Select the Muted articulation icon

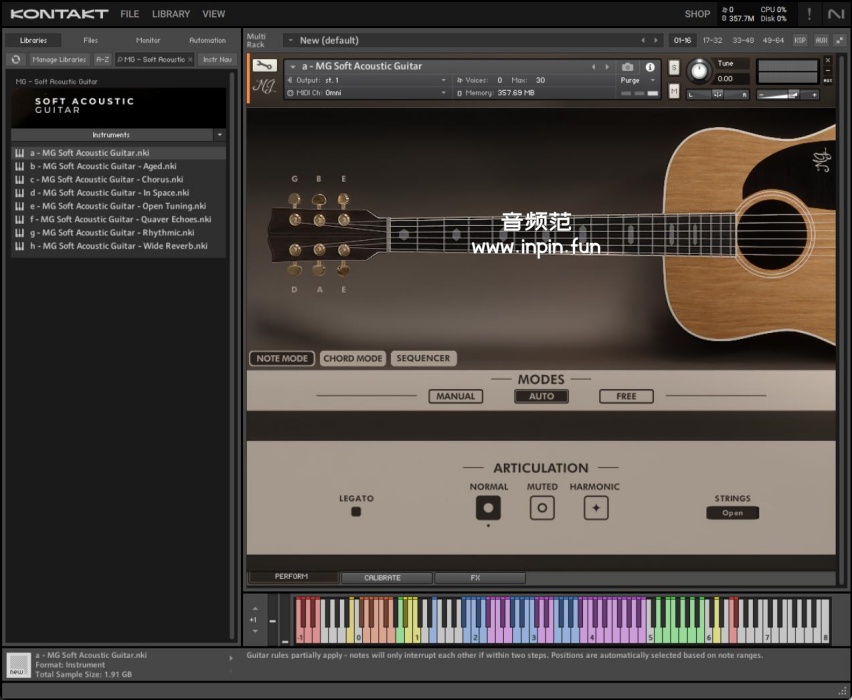[542, 508]
